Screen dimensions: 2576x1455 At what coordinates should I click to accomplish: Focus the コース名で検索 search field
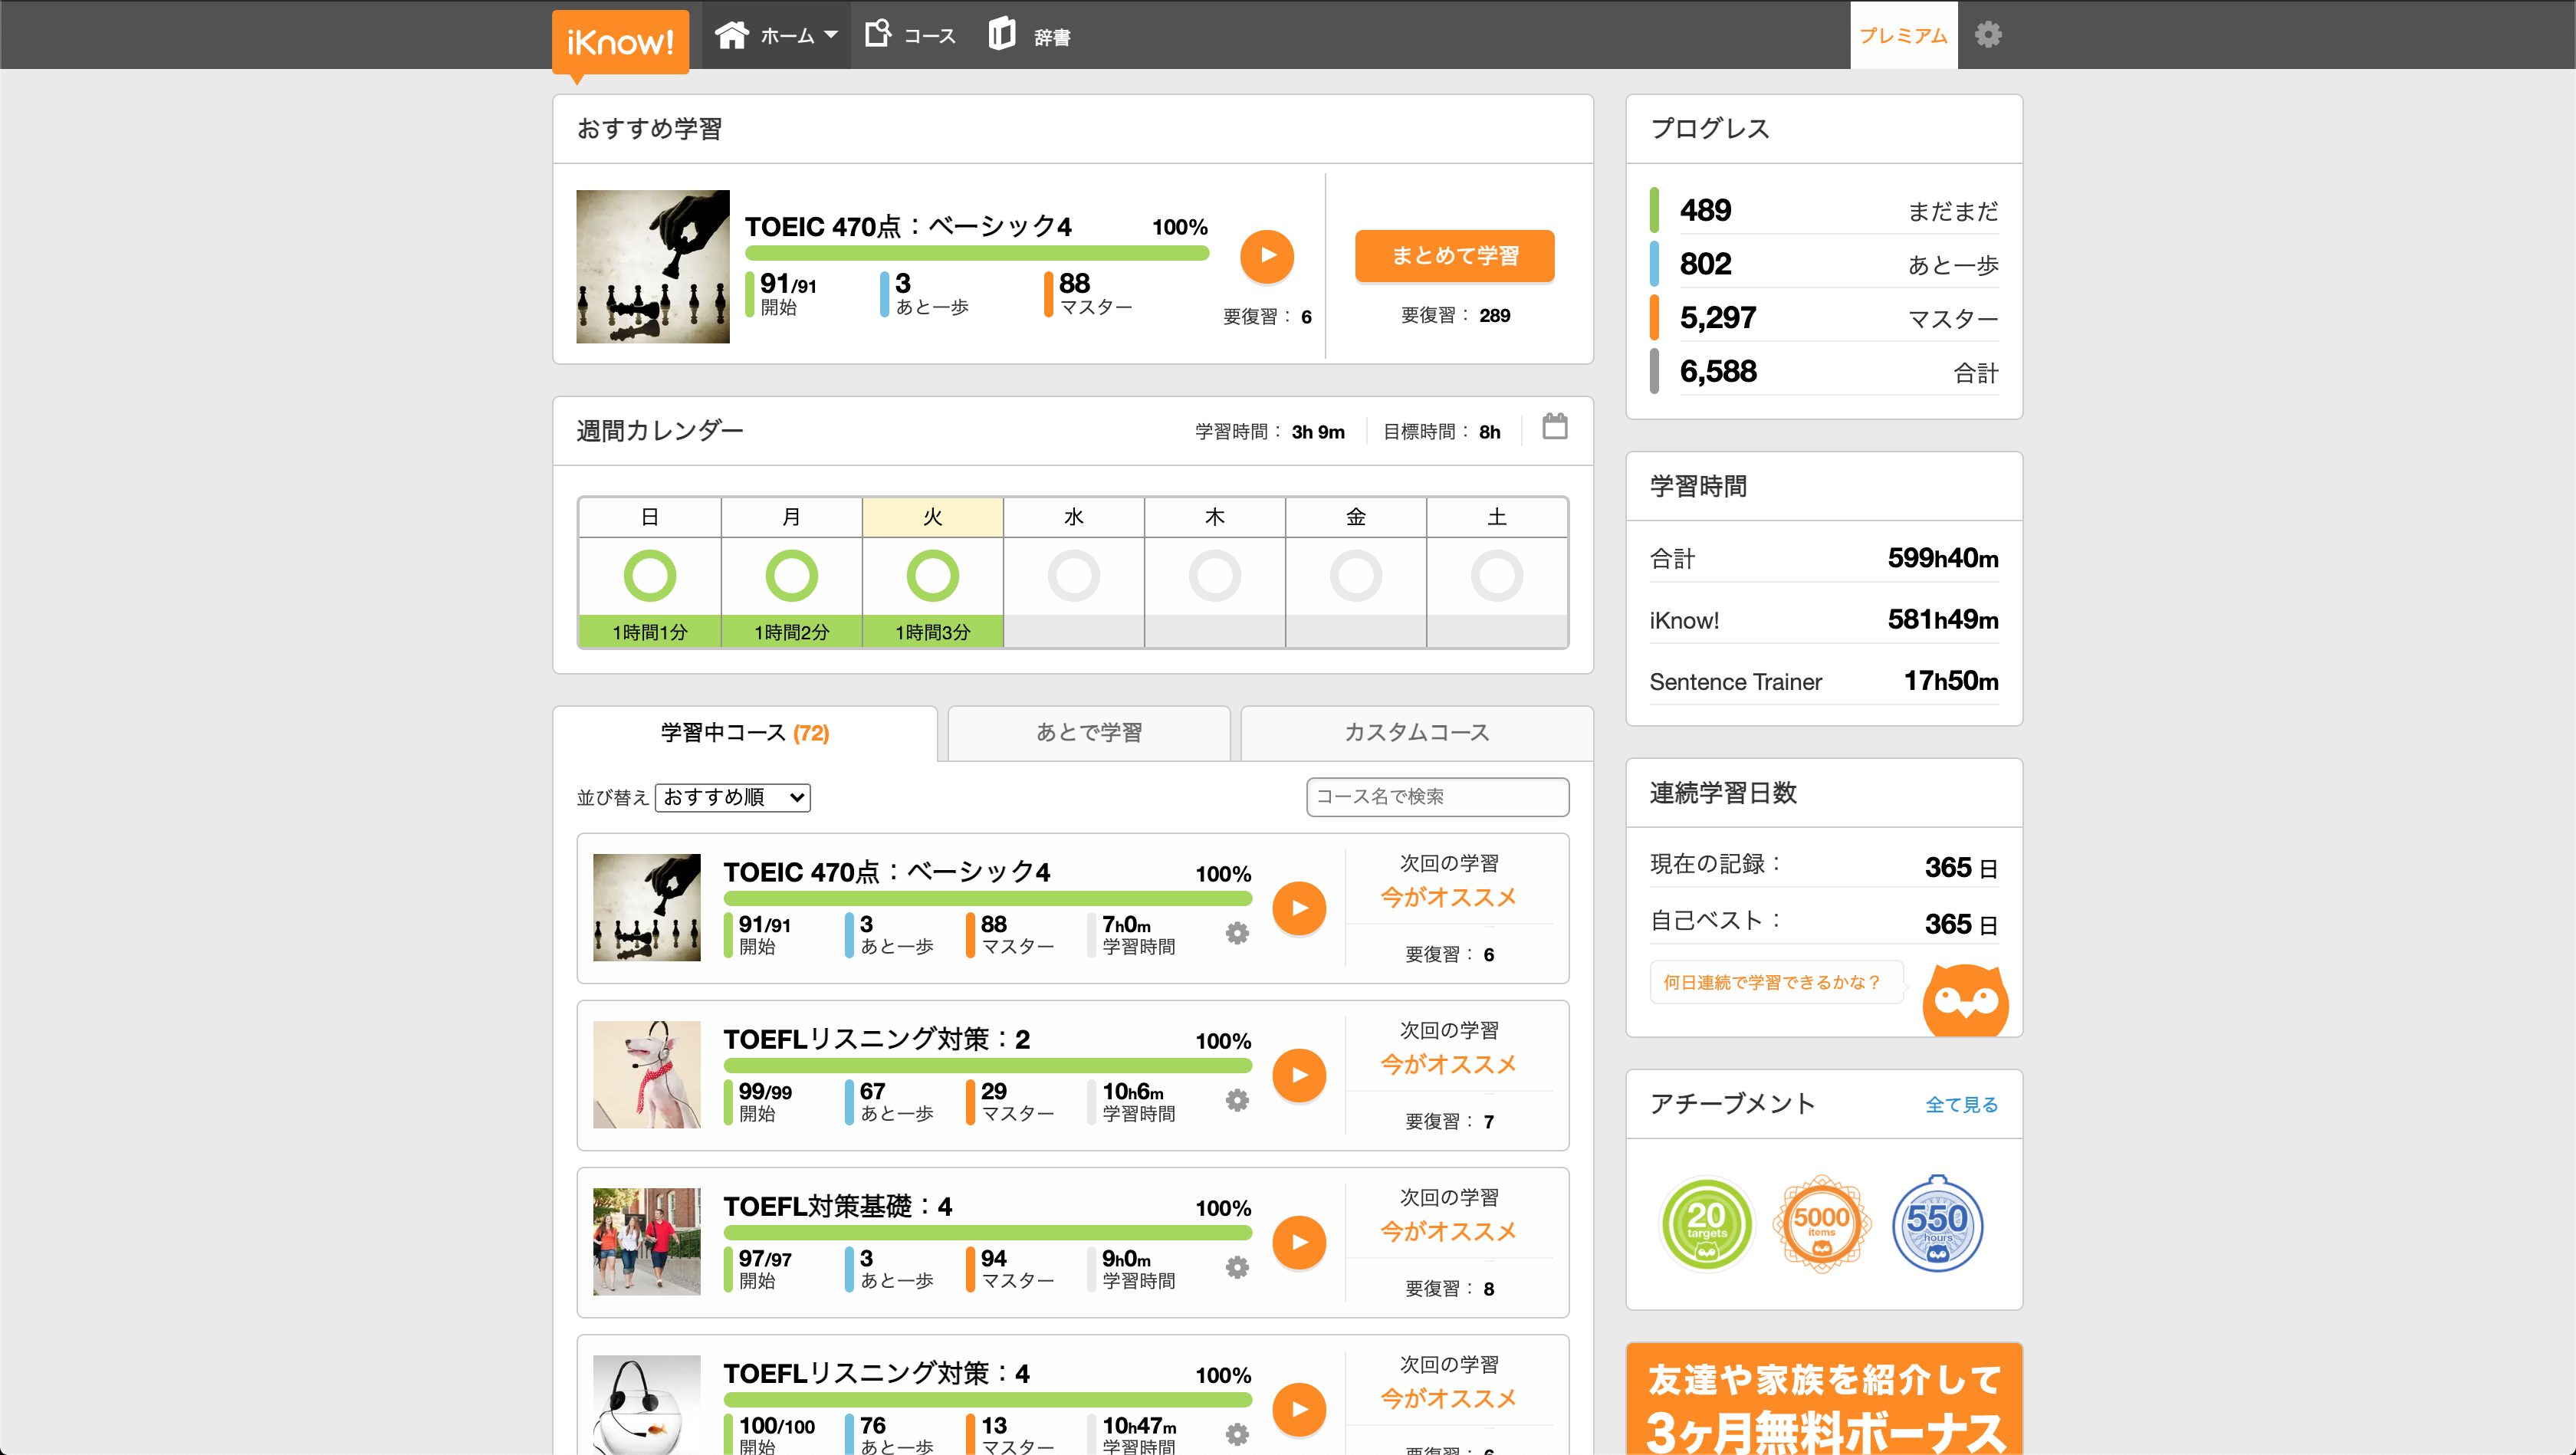click(1437, 797)
